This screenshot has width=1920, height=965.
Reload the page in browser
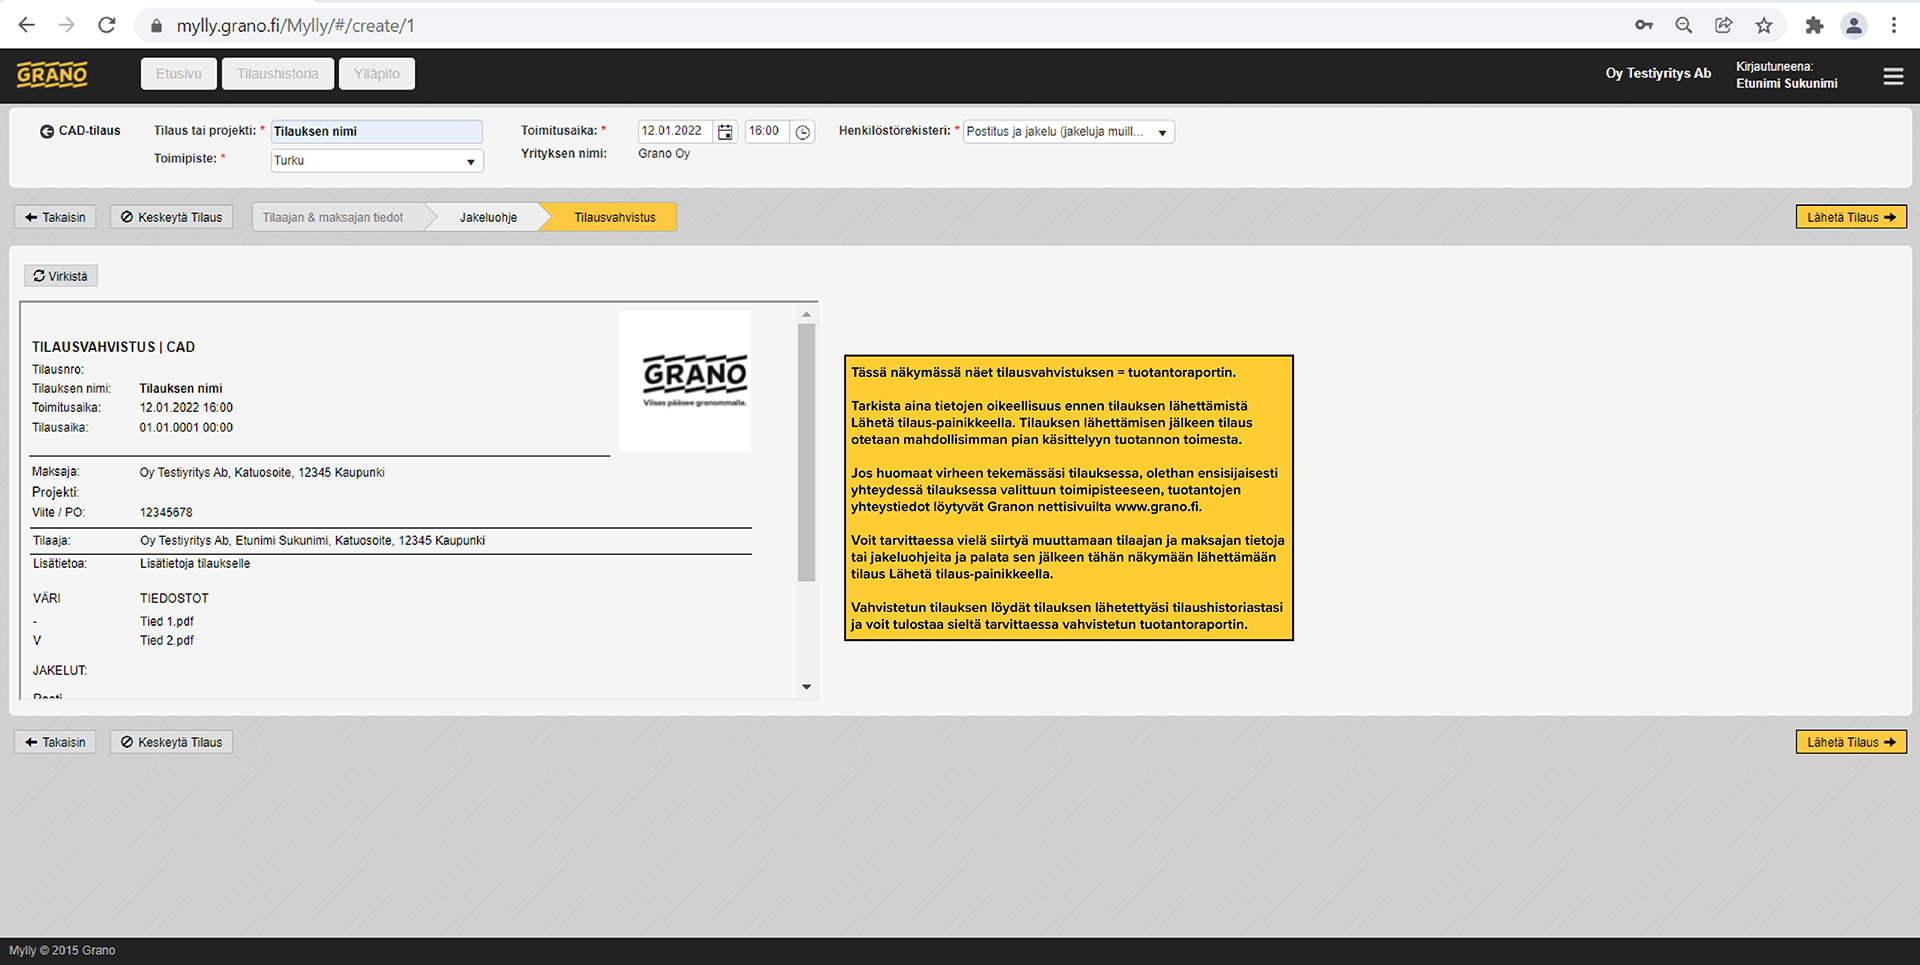tap(107, 25)
